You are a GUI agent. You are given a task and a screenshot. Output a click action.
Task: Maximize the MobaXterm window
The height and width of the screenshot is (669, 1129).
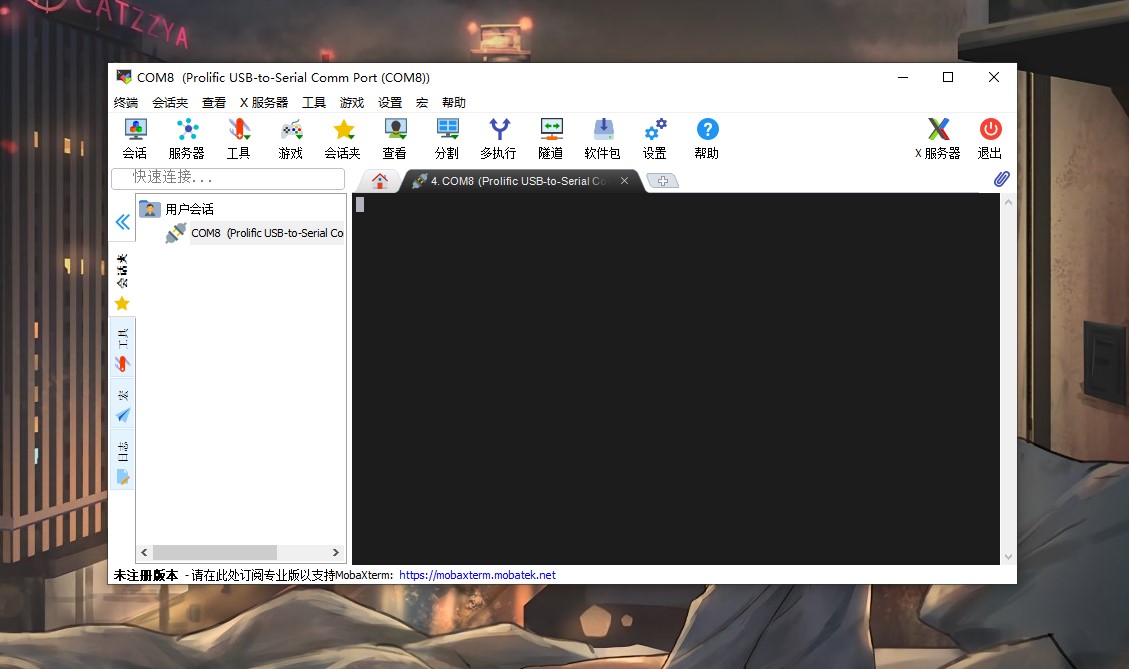pyautogui.click(x=948, y=77)
